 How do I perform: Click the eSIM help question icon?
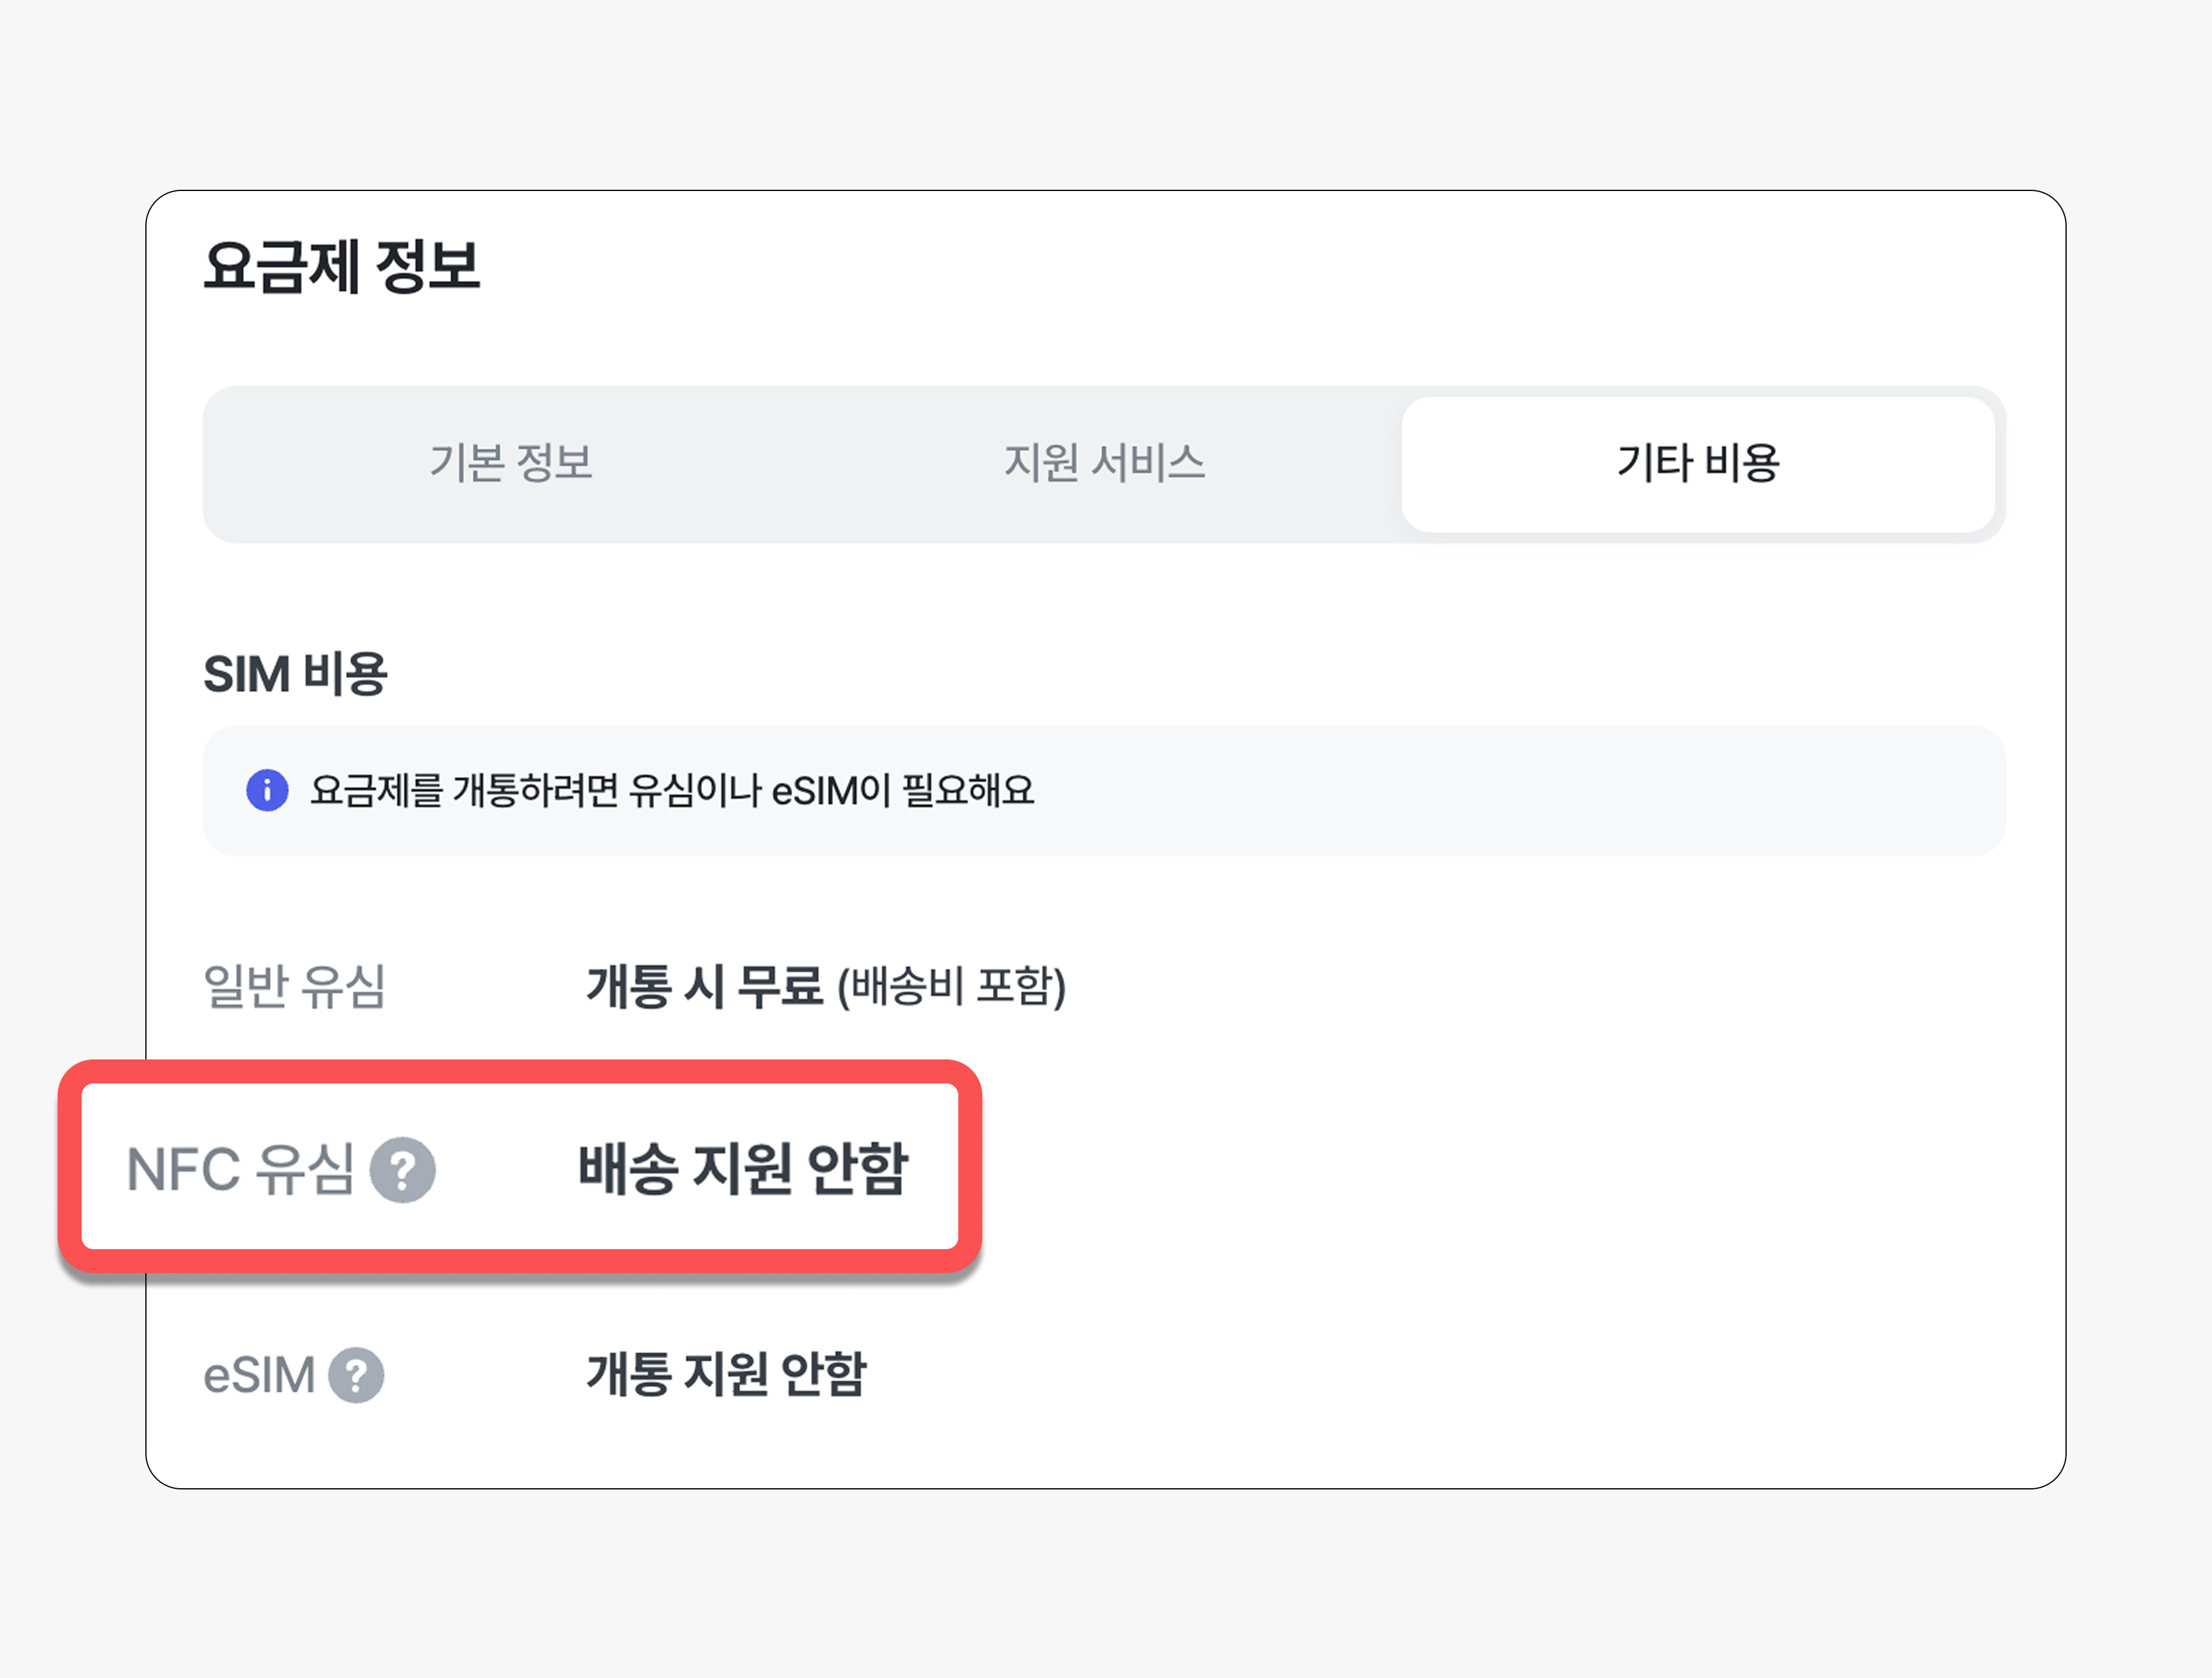[356, 1375]
